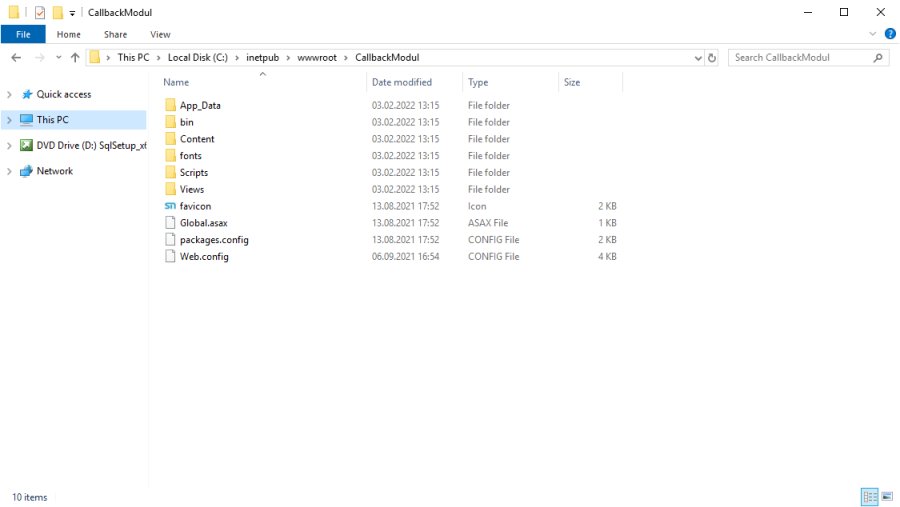Expand the Quick access tree node

[x=9, y=95]
